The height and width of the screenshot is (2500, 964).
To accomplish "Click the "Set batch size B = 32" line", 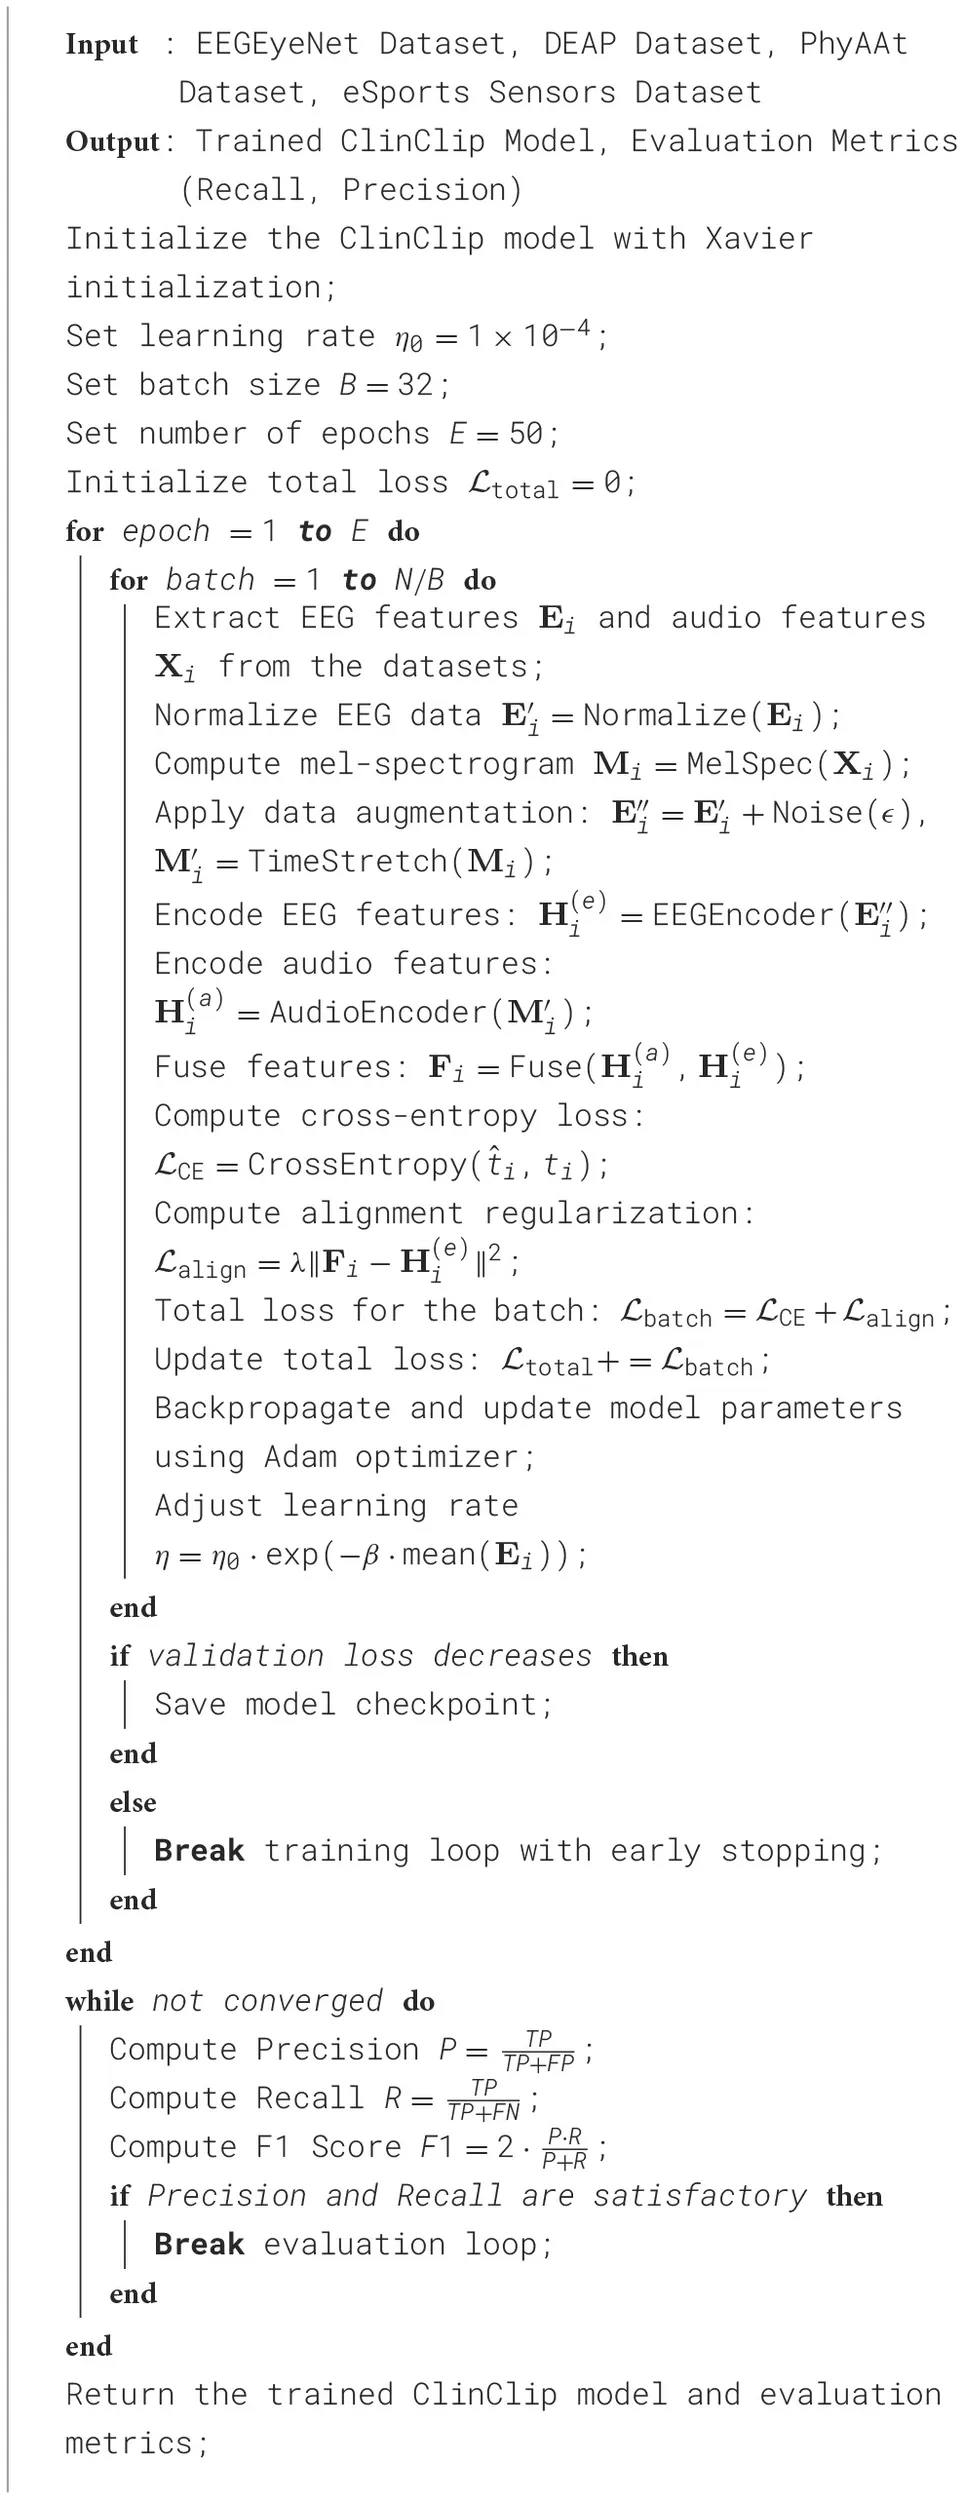I will pyautogui.click(x=258, y=385).
